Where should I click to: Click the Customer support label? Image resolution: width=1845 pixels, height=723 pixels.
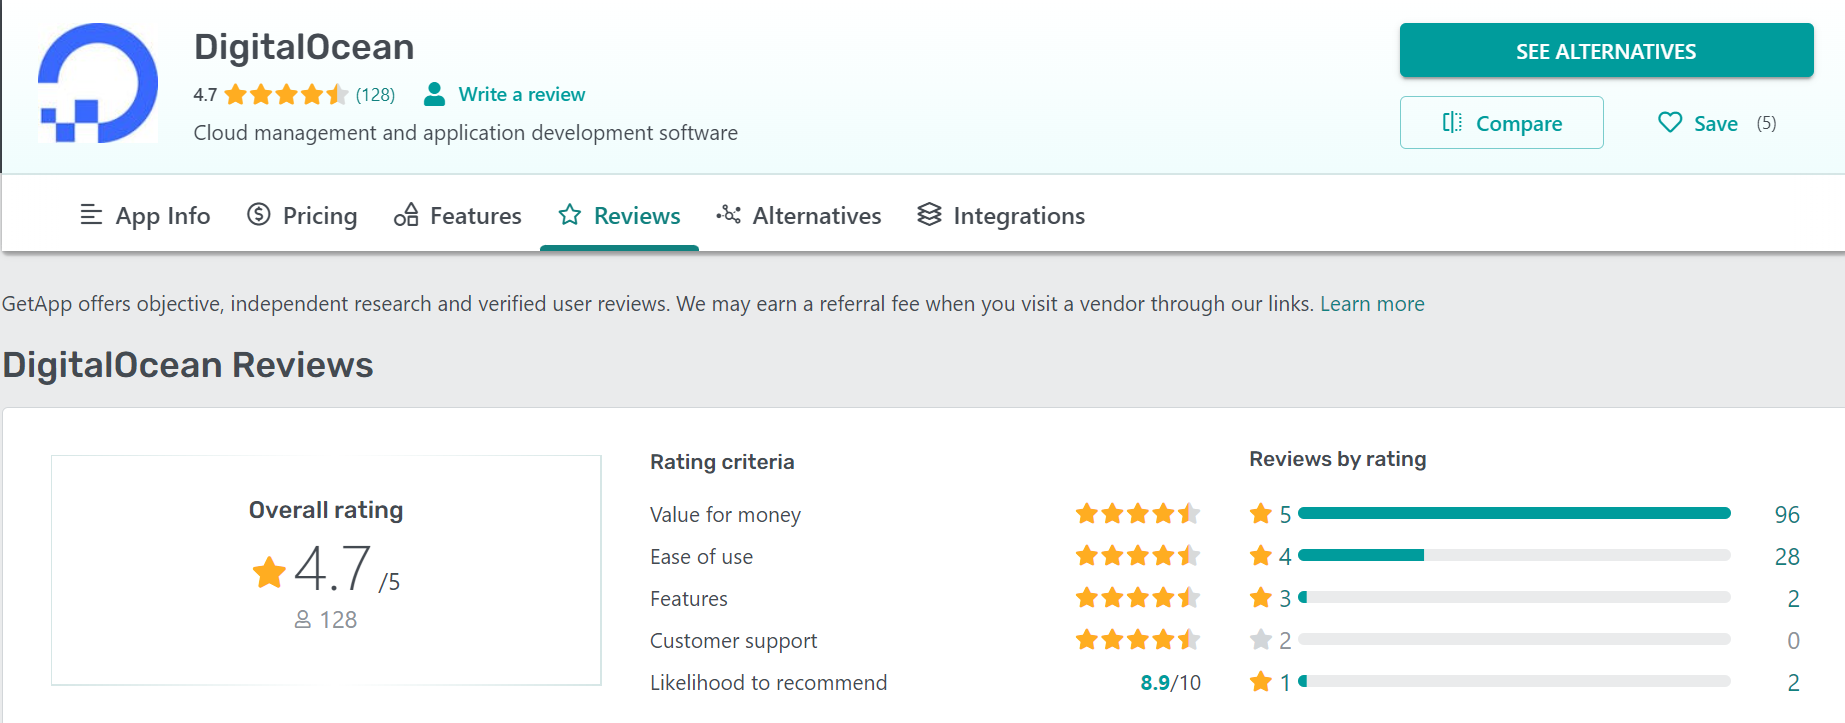[x=733, y=641]
